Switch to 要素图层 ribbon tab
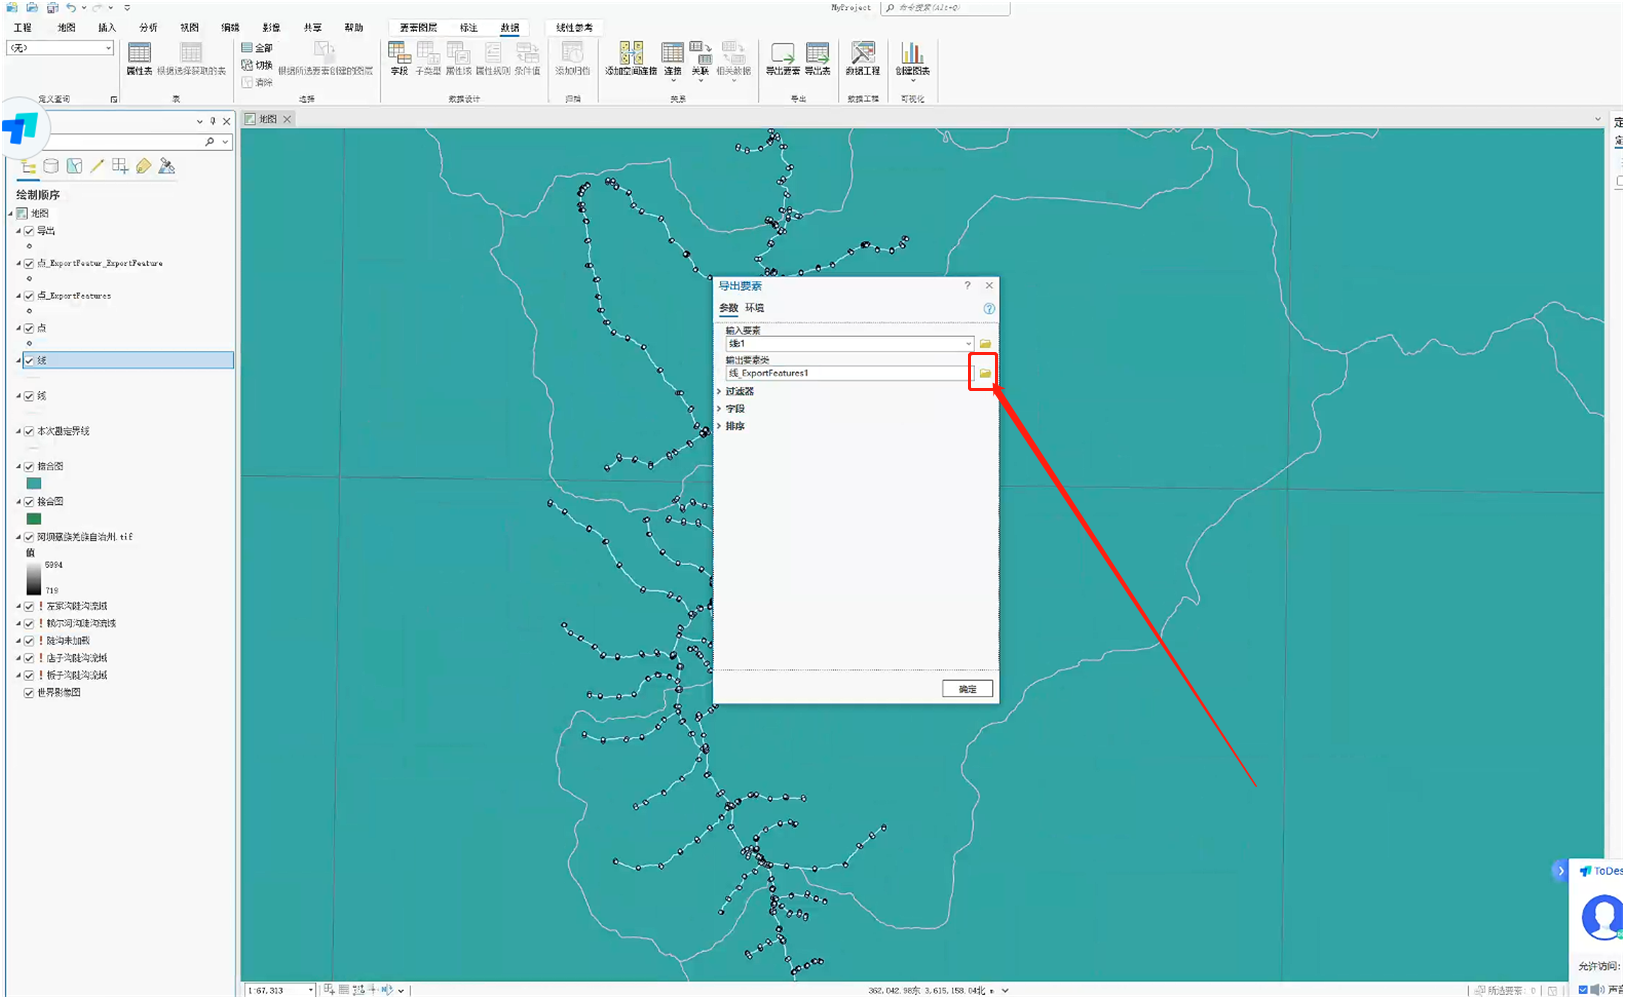The width and height of the screenshot is (1633, 1005). coord(418,28)
